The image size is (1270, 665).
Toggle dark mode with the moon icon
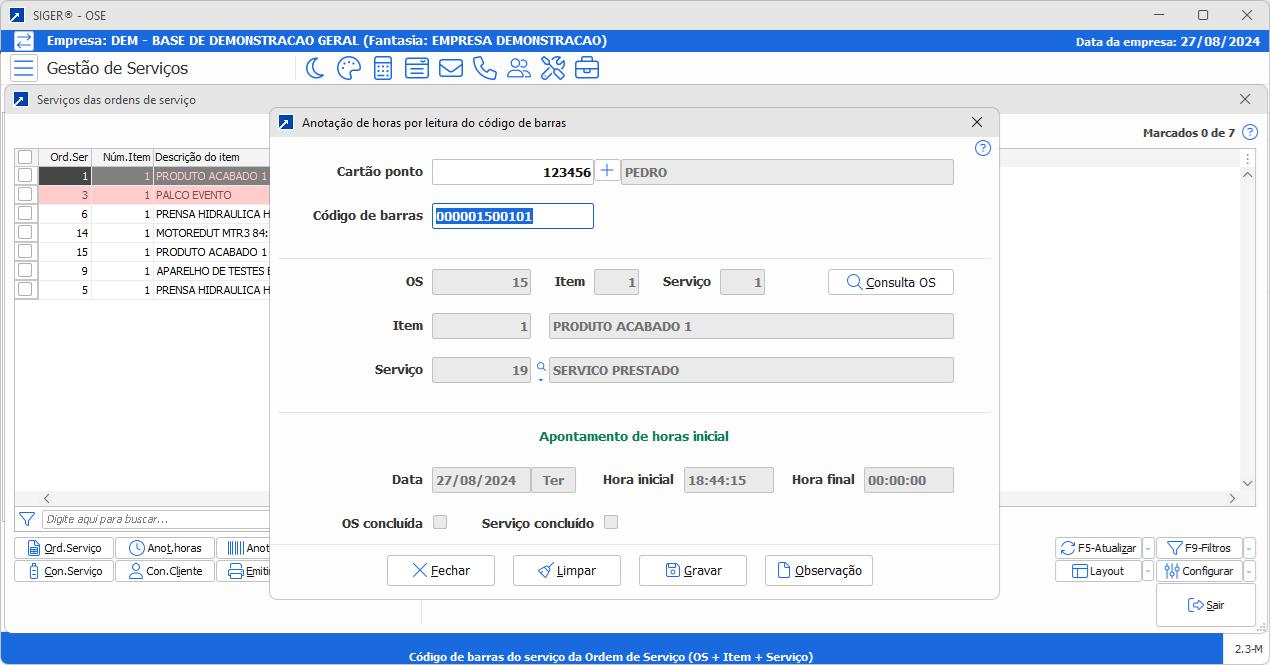pyautogui.click(x=315, y=68)
